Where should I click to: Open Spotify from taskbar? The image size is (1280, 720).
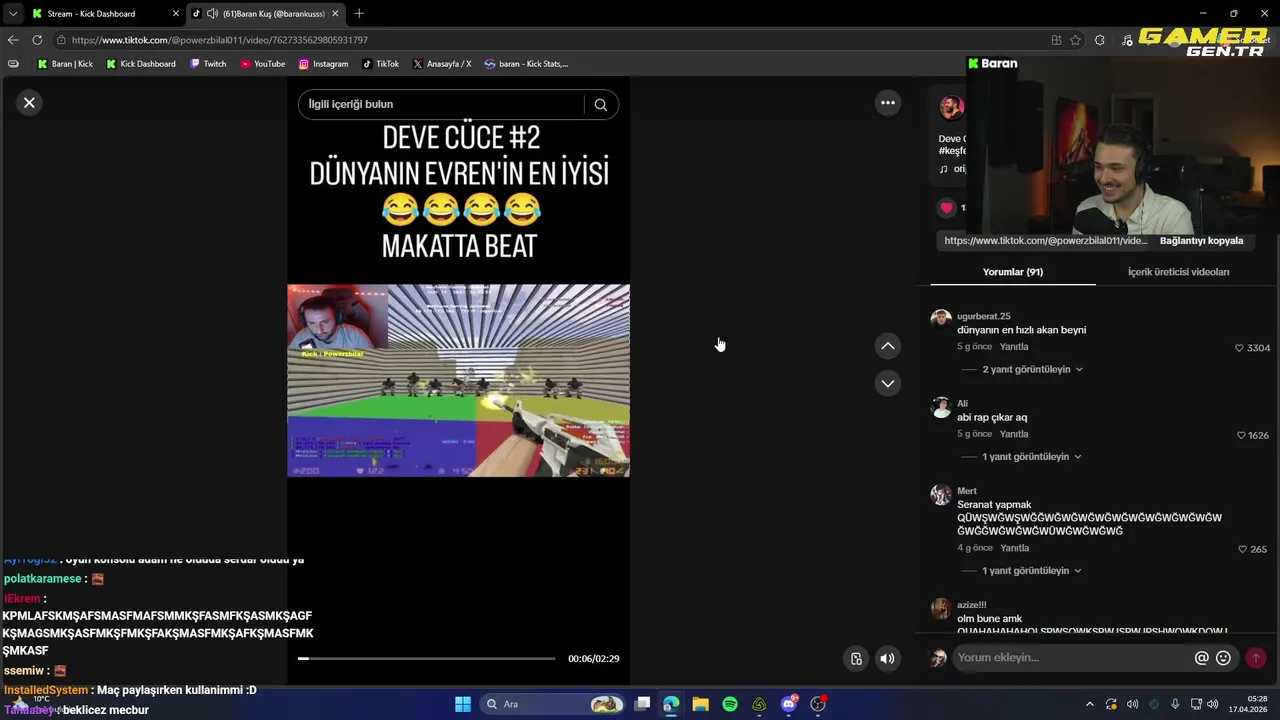tap(730, 704)
